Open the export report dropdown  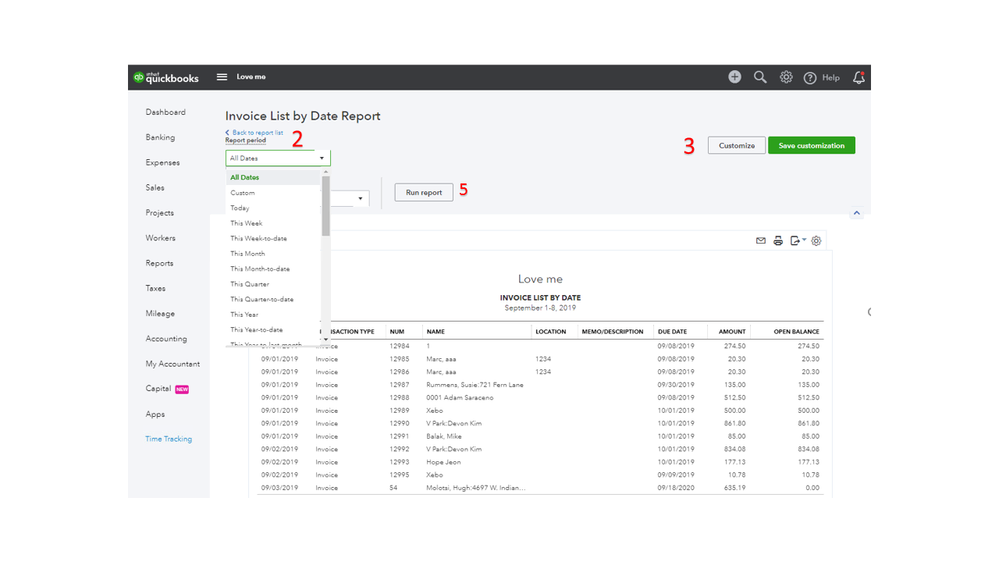pyautogui.click(x=797, y=241)
